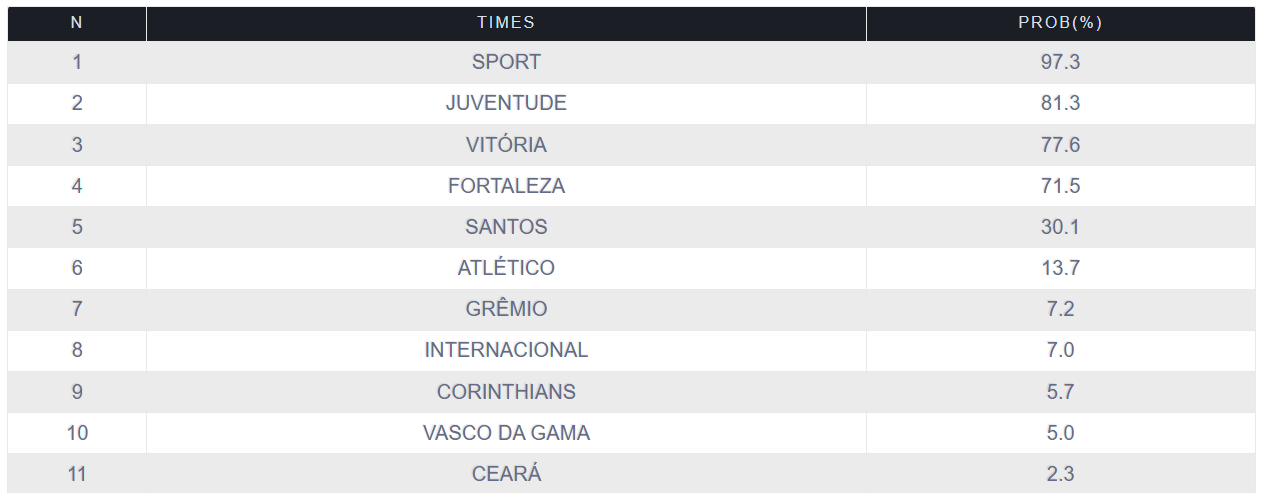1261x493 pixels.
Task: Select the SANTOS team cell
Action: (x=506, y=227)
